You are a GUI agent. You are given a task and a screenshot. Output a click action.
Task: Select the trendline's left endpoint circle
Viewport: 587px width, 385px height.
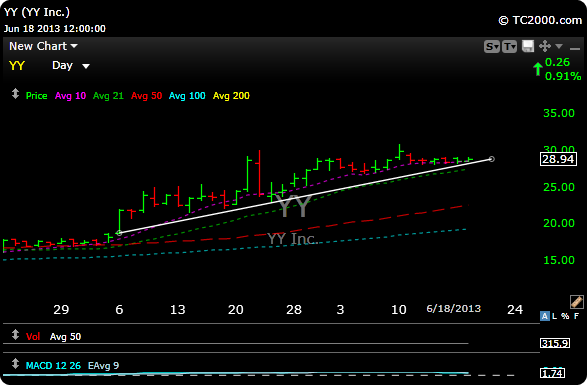(119, 233)
